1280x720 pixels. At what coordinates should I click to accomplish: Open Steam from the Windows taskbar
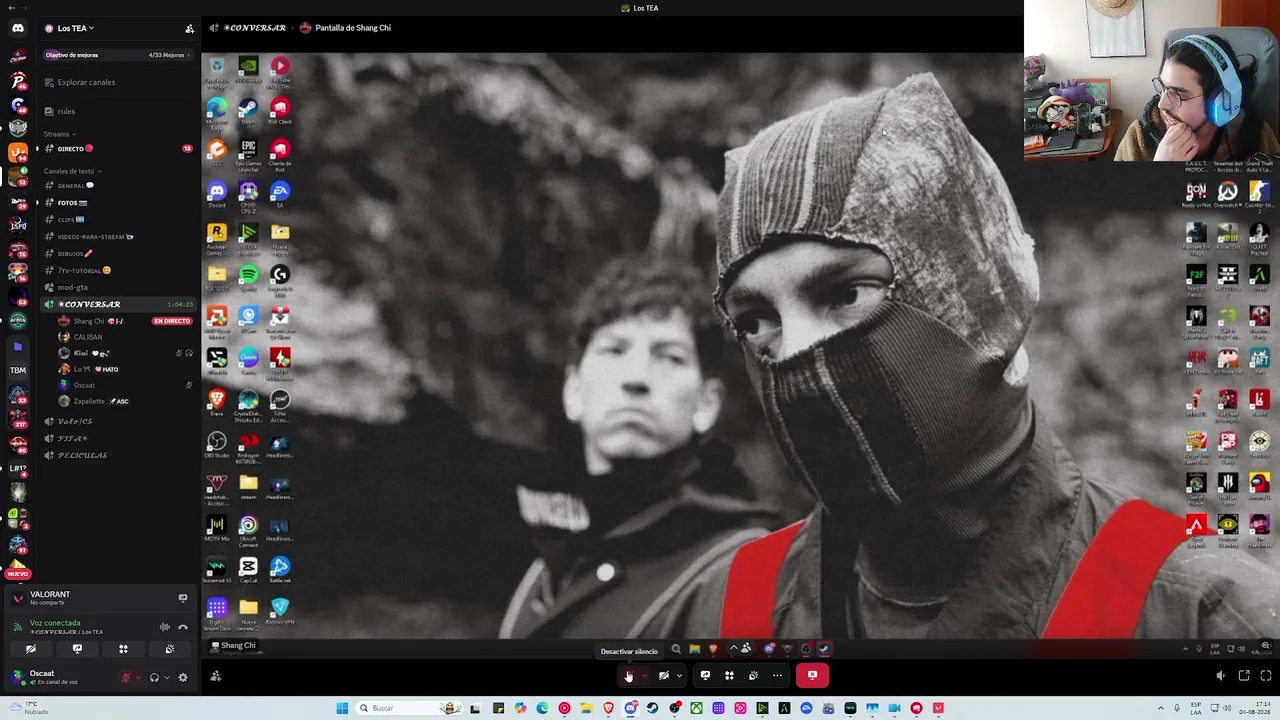(652, 708)
